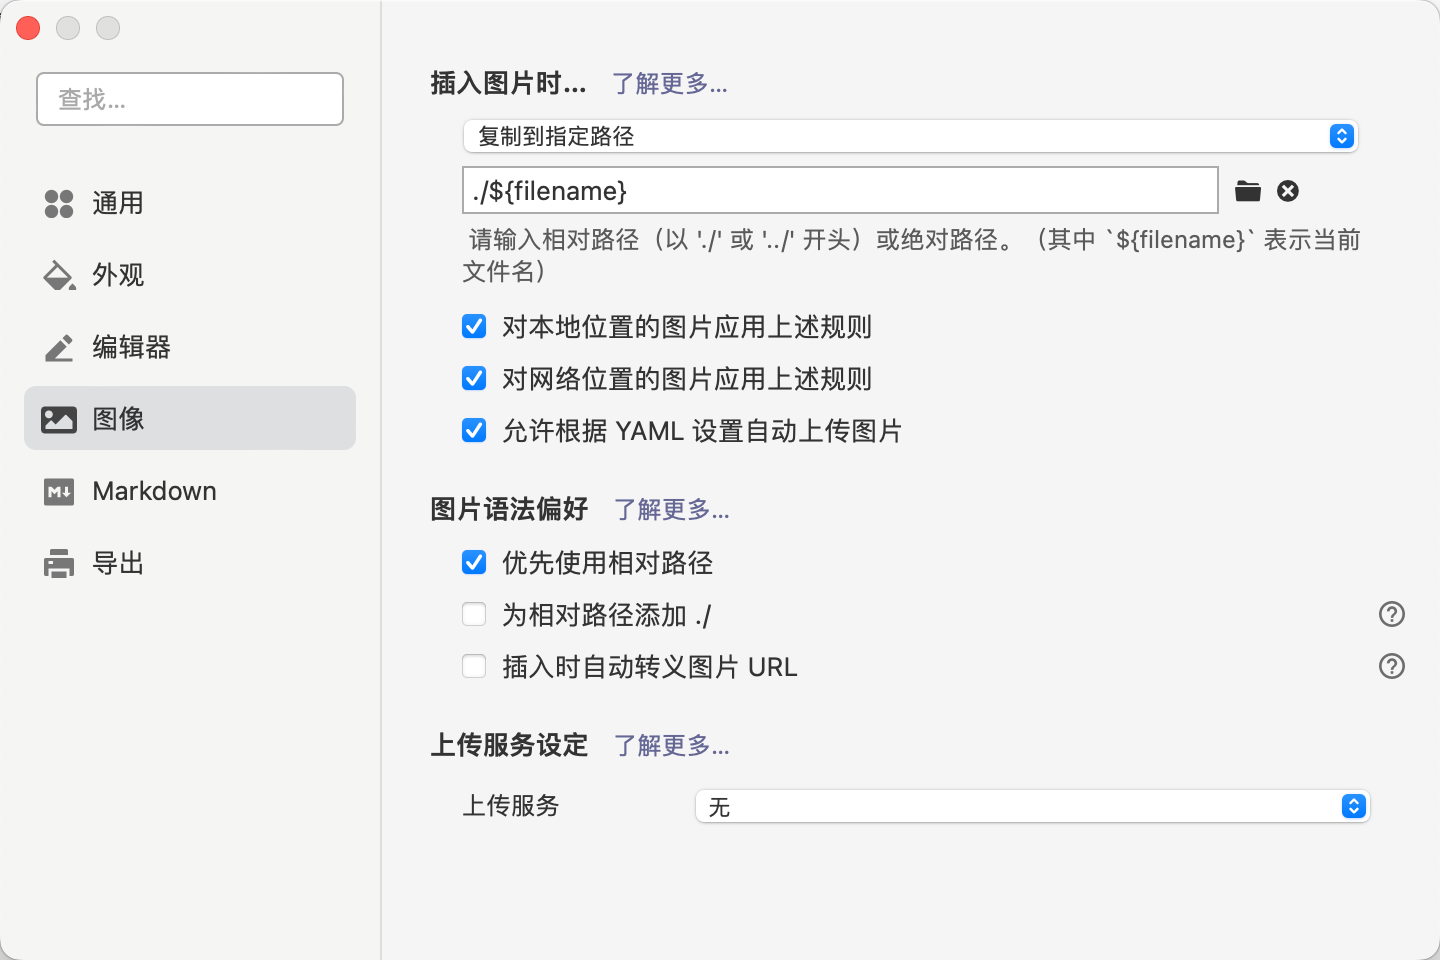Open 通用 general preferences section
The width and height of the screenshot is (1440, 960).
tap(118, 203)
